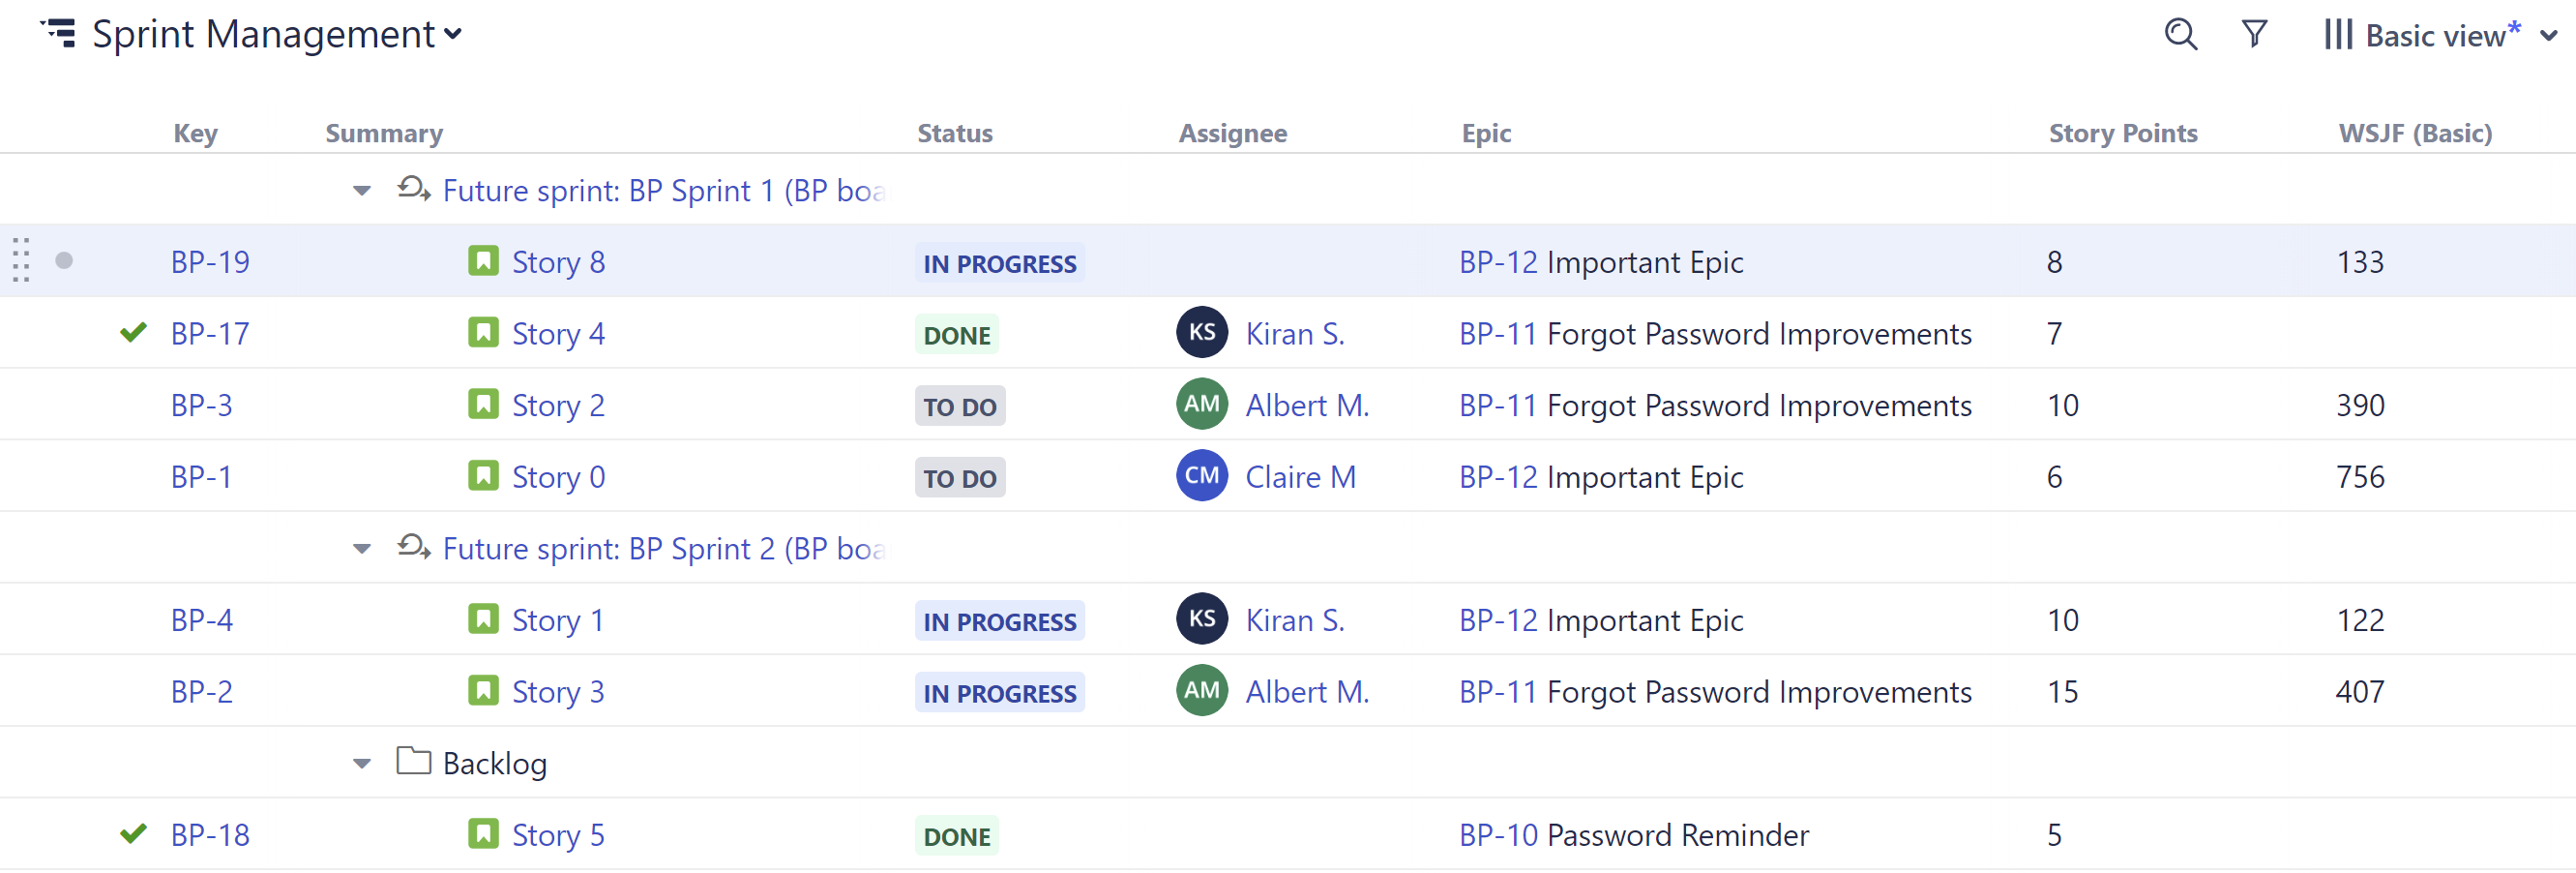The height and width of the screenshot is (873, 2576).
Task: Collapse the BP Sprint 1 group
Action: [360, 191]
